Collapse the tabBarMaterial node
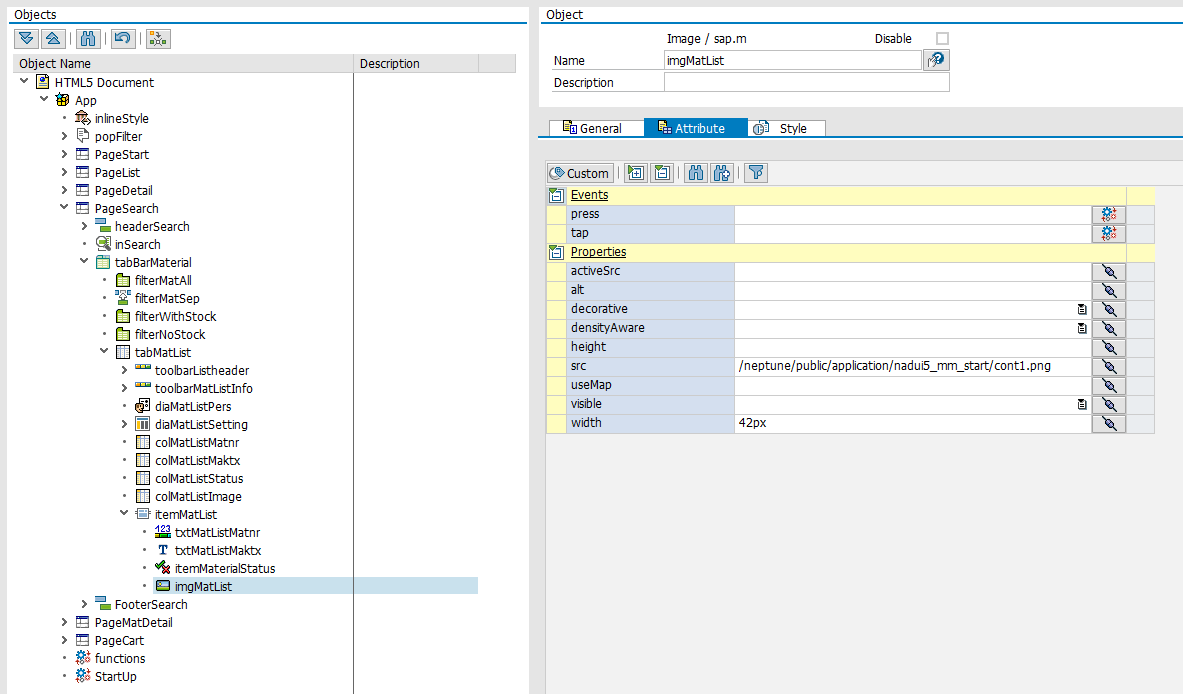This screenshot has height=694, width=1183. 85,262
